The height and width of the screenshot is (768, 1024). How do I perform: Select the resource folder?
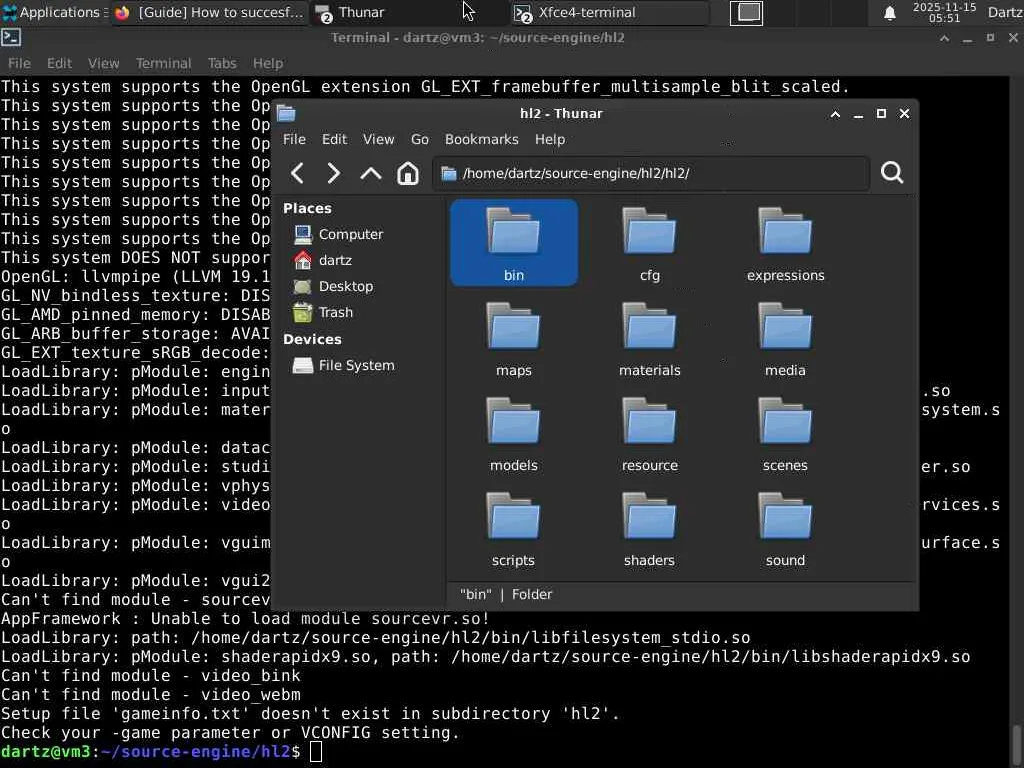[x=649, y=434]
